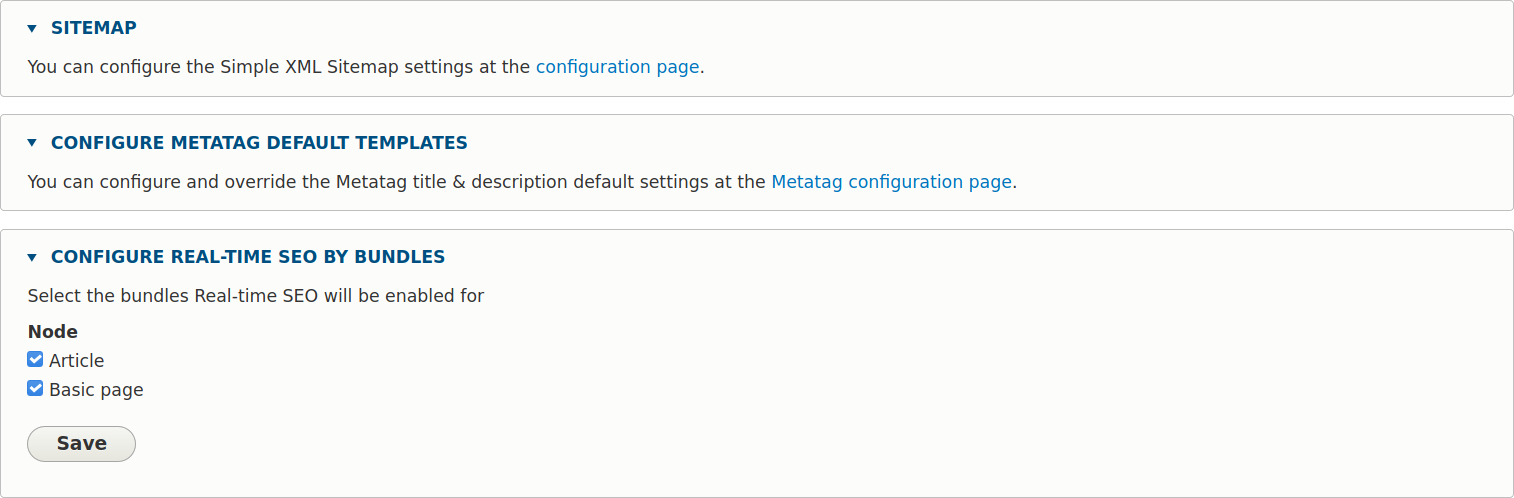Click the Metatag title & description sentence
The image size is (1514, 498).
point(398,182)
